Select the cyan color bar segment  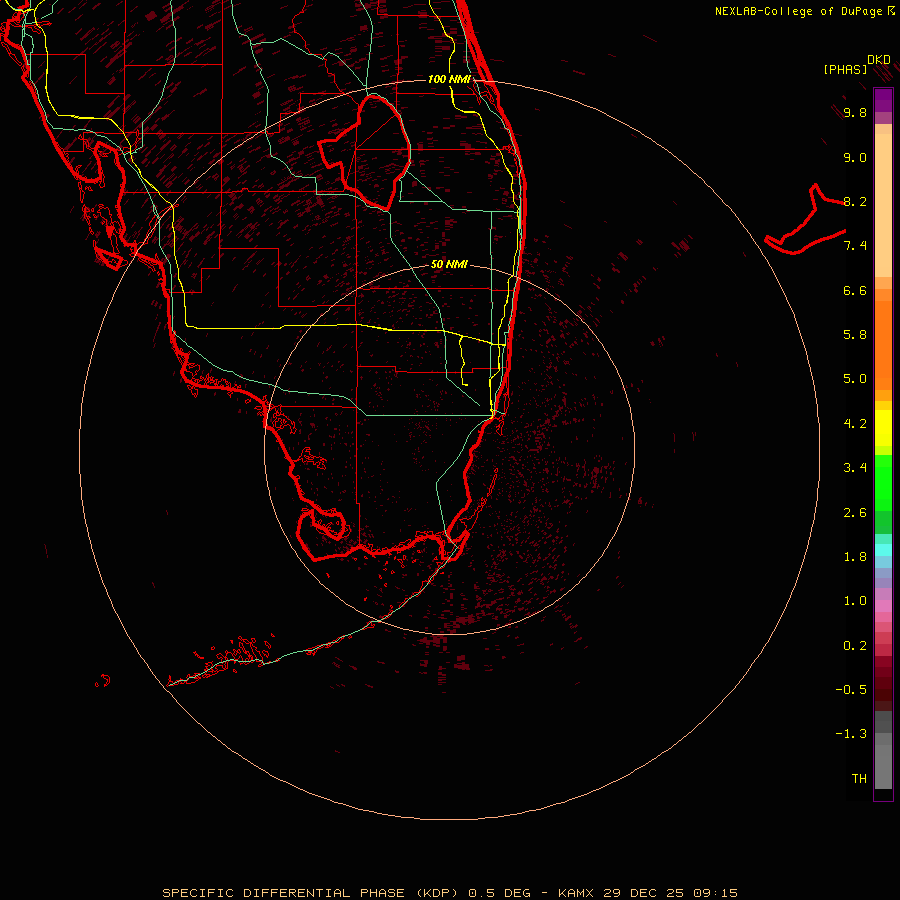pyautogui.click(x=883, y=550)
